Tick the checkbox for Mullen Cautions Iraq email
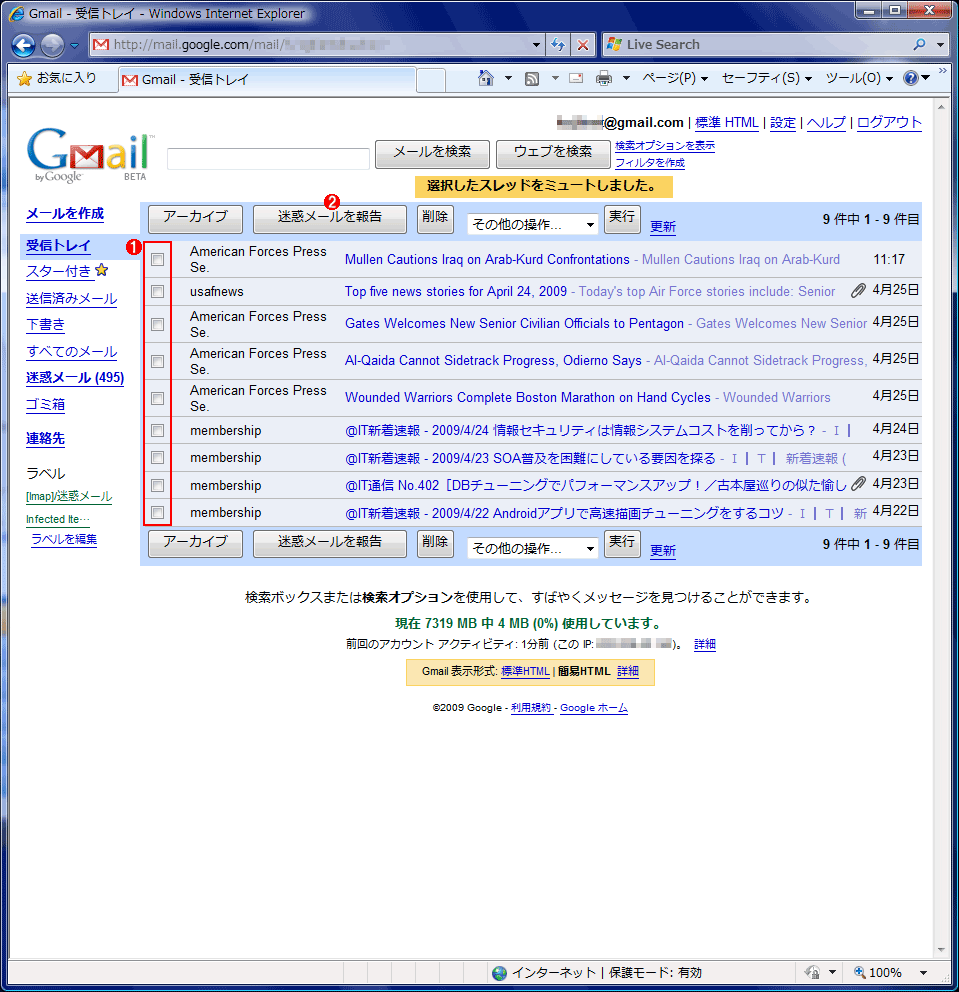959x992 pixels. (158, 259)
